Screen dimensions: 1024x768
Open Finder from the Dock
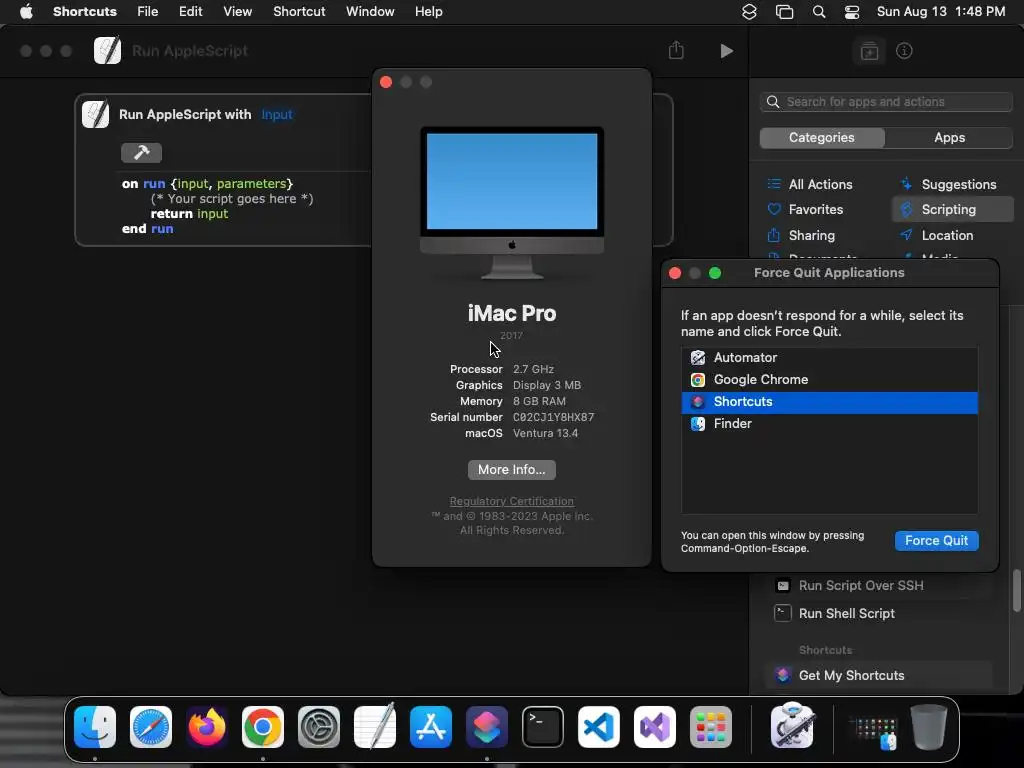point(95,727)
